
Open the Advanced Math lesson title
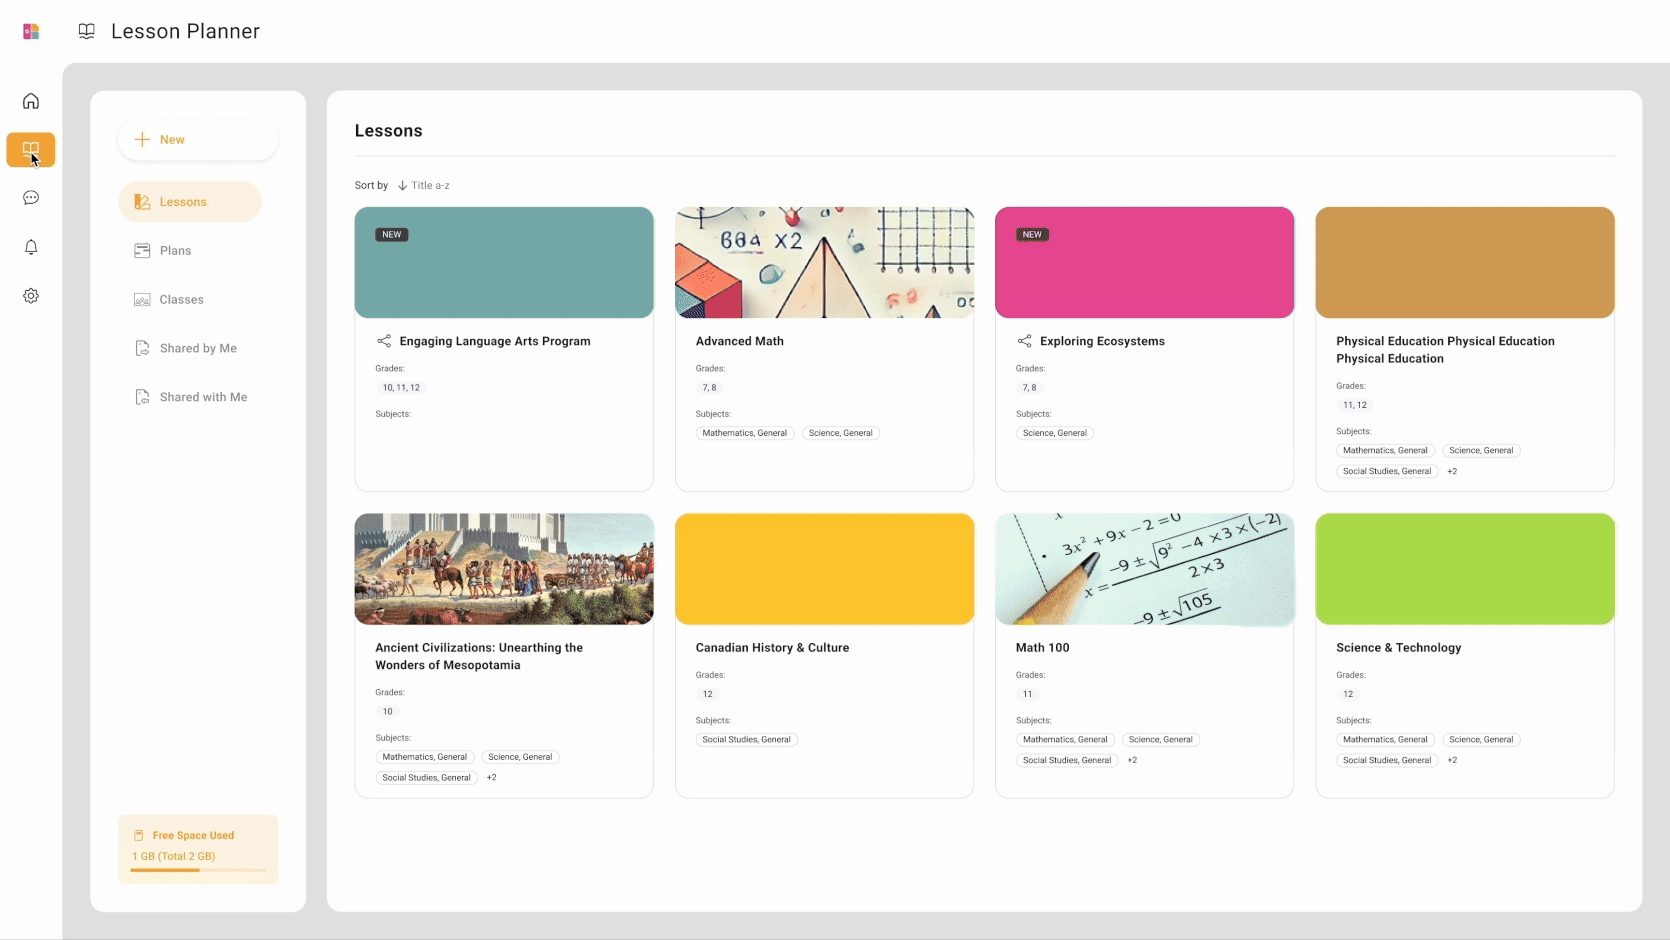click(x=740, y=341)
